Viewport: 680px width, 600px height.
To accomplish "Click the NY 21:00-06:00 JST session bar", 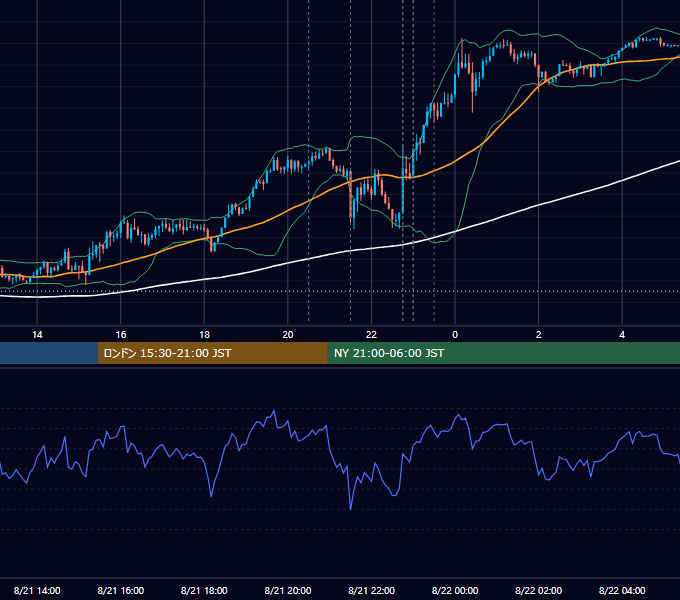I will pyautogui.click(x=503, y=353).
